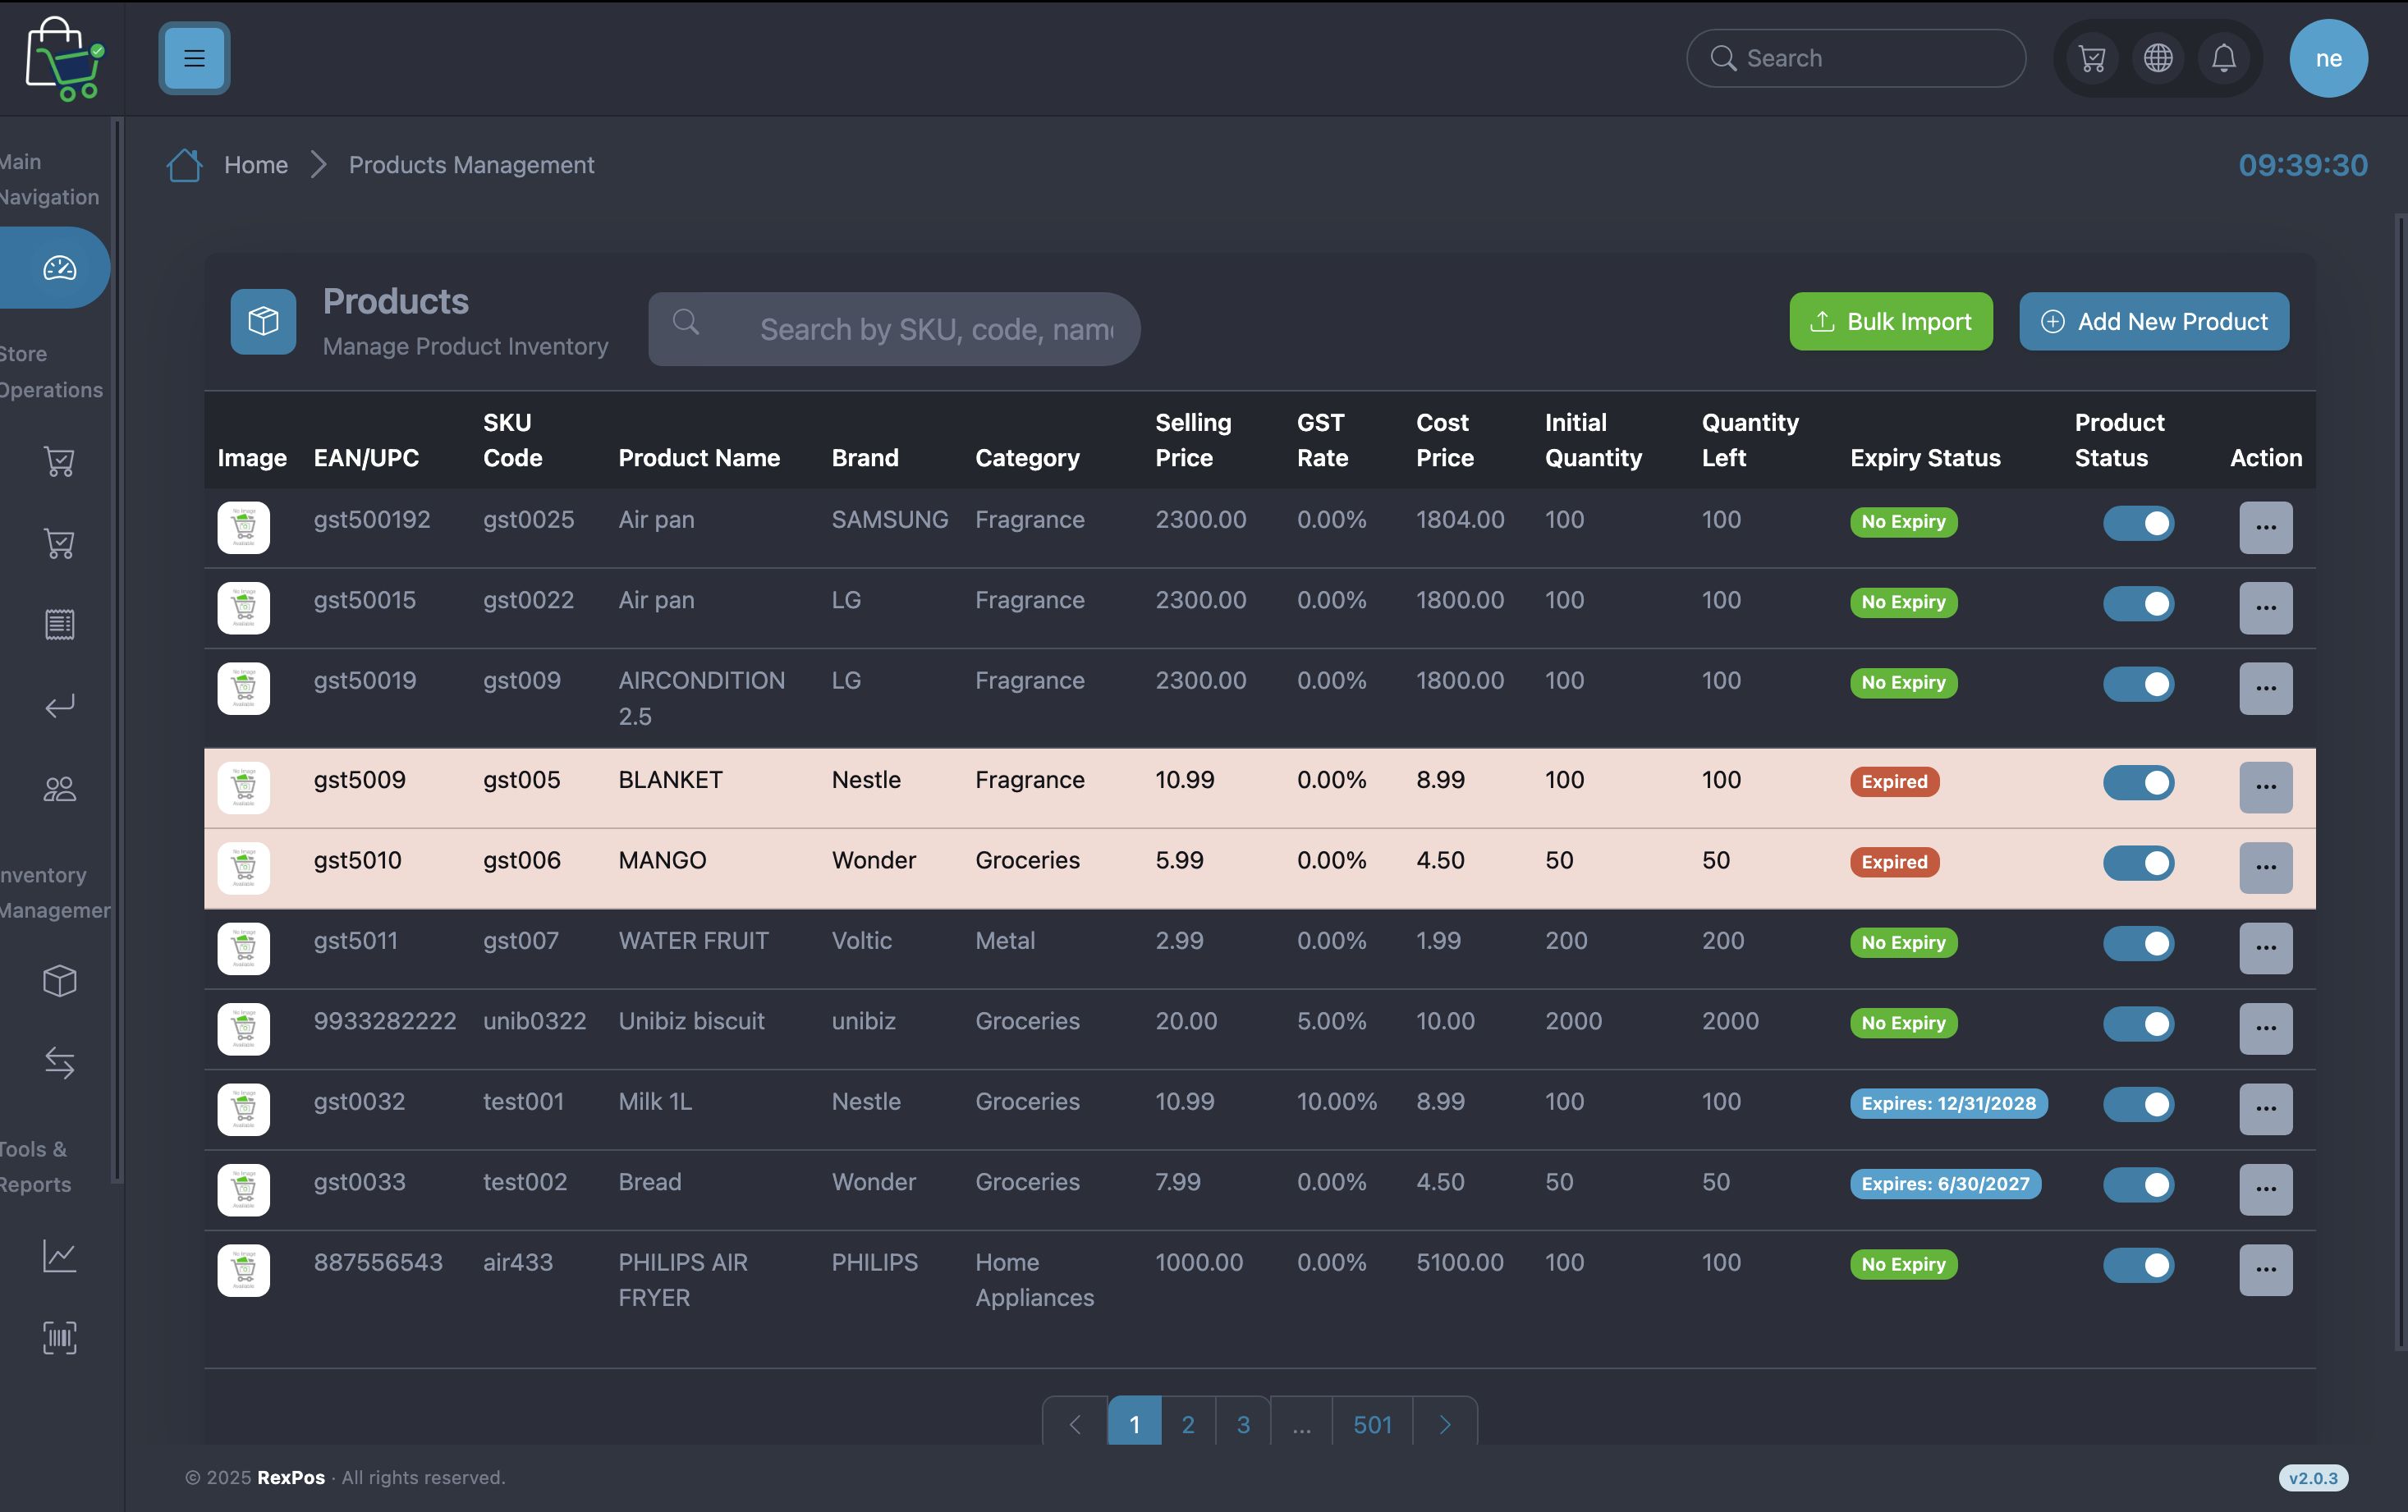Open the dashboard gauge icon in sidebar
The height and width of the screenshot is (1512, 2408).
[59, 268]
